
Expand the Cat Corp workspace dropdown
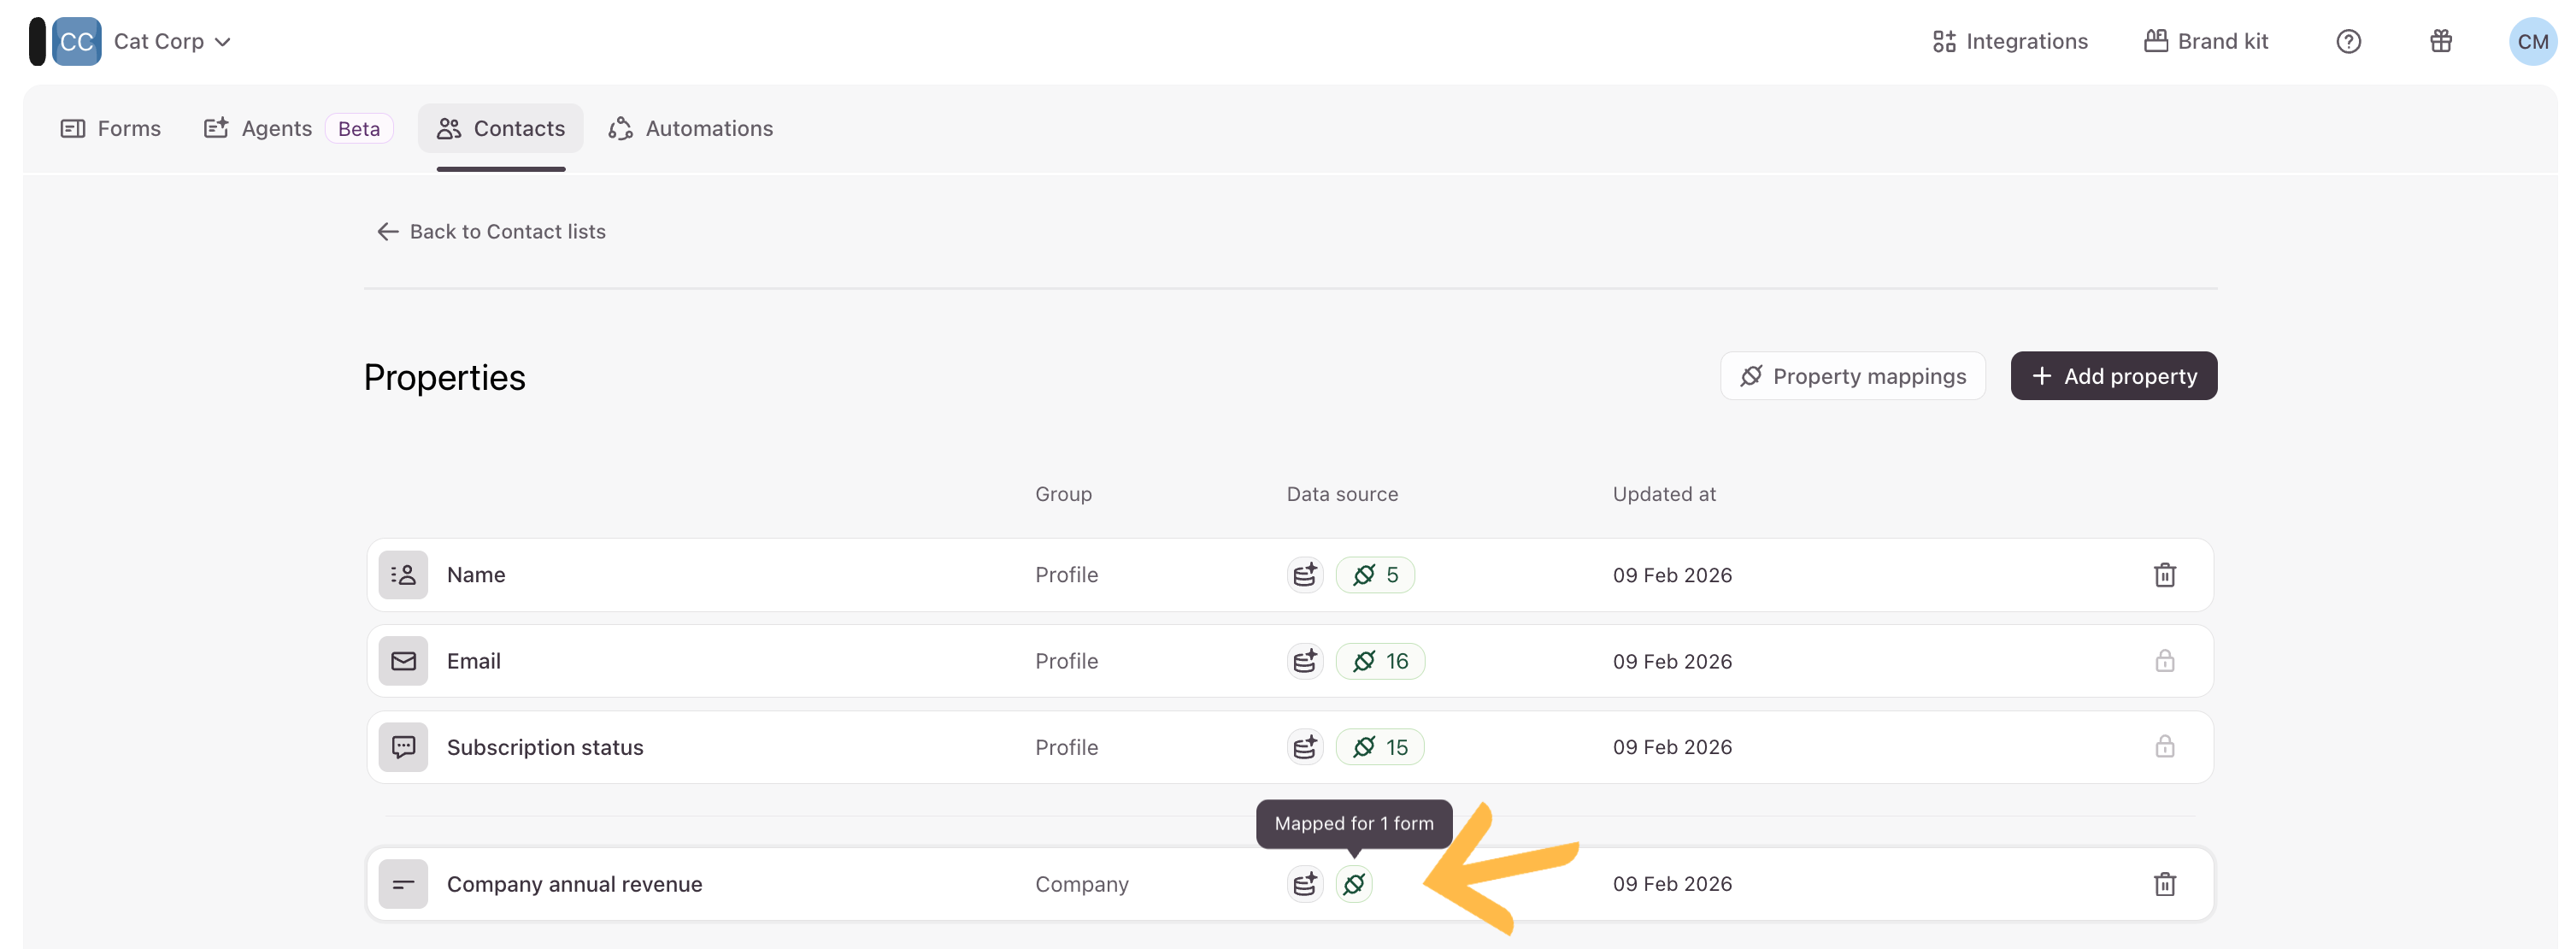click(172, 41)
